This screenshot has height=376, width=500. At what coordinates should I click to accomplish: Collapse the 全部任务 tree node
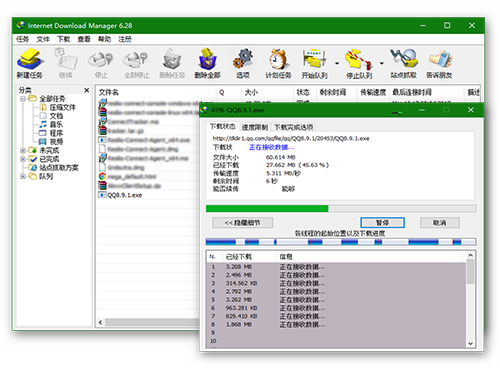(23, 99)
